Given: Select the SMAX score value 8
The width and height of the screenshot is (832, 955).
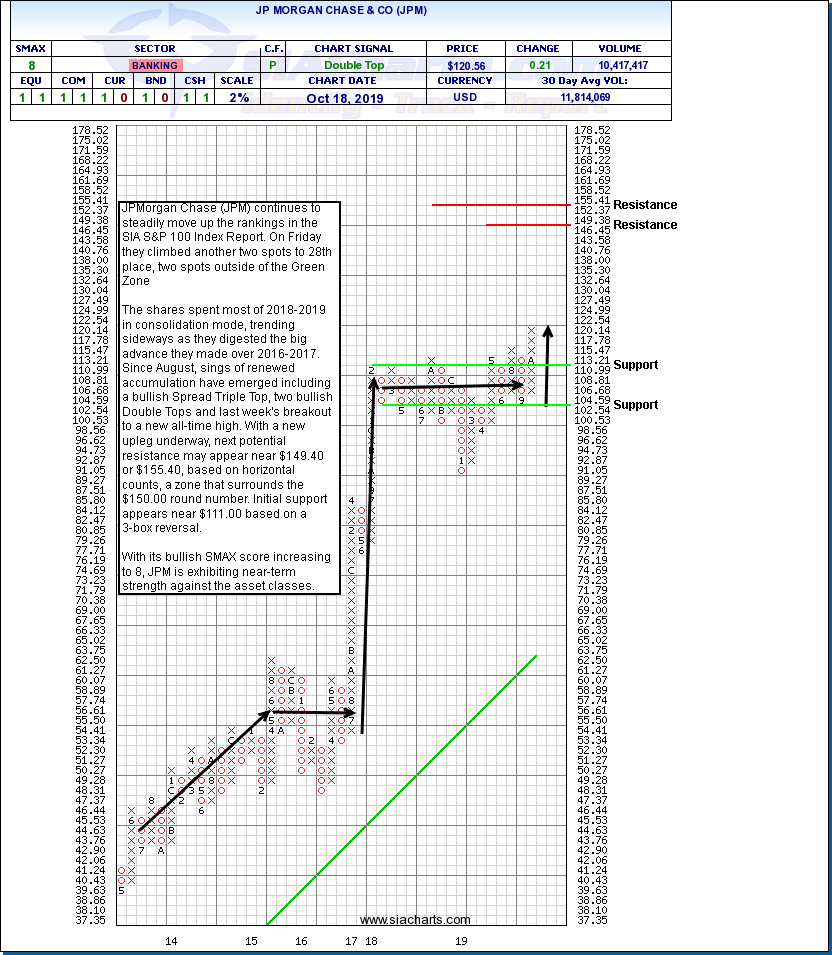Looking at the screenshot, I should click(x=30, y=65).
